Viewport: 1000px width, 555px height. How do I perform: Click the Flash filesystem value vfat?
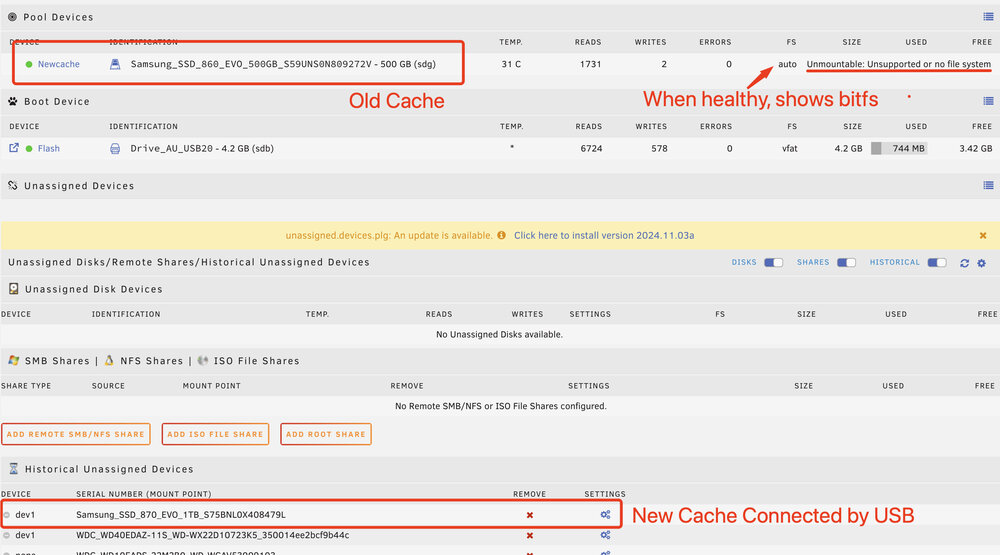click(790, 148)
